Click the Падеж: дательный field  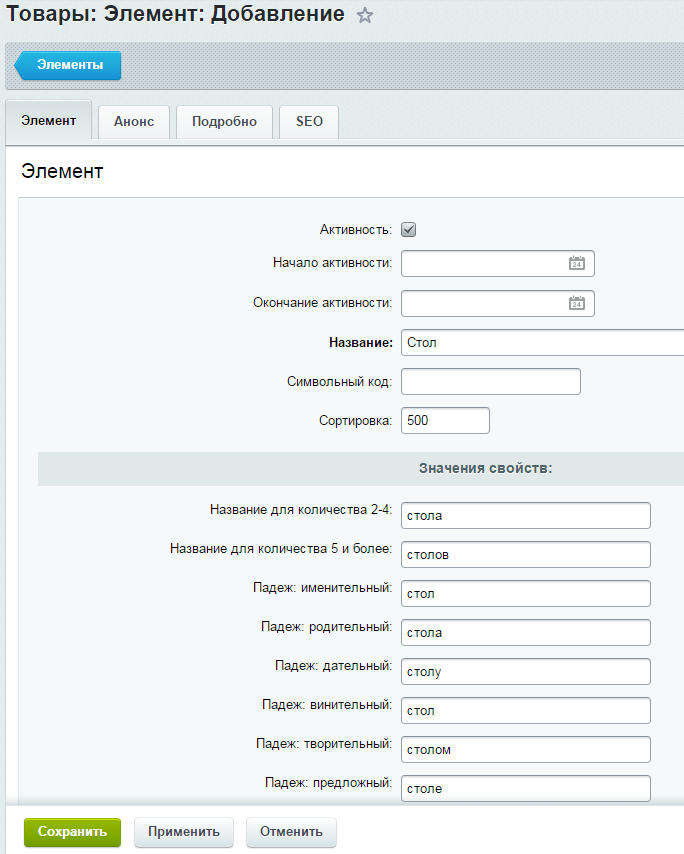[526, 672]
